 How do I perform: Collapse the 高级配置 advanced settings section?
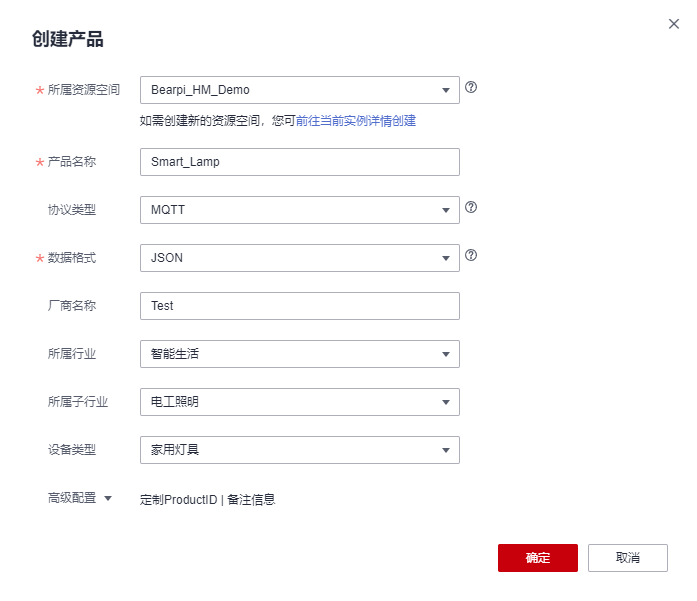(x=108, y=497)
